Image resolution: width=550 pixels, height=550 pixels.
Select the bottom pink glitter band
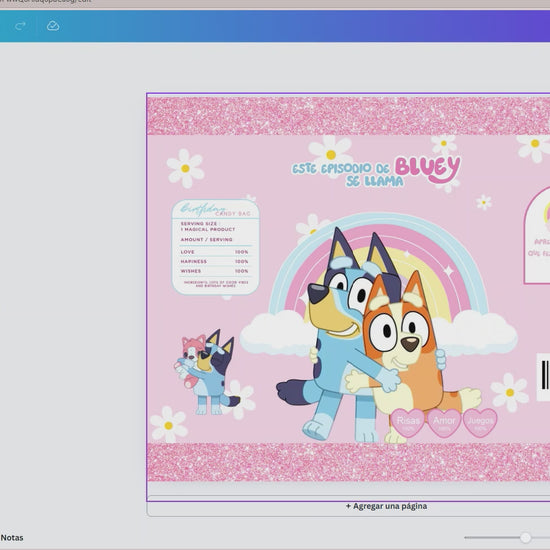coord(348,462)
